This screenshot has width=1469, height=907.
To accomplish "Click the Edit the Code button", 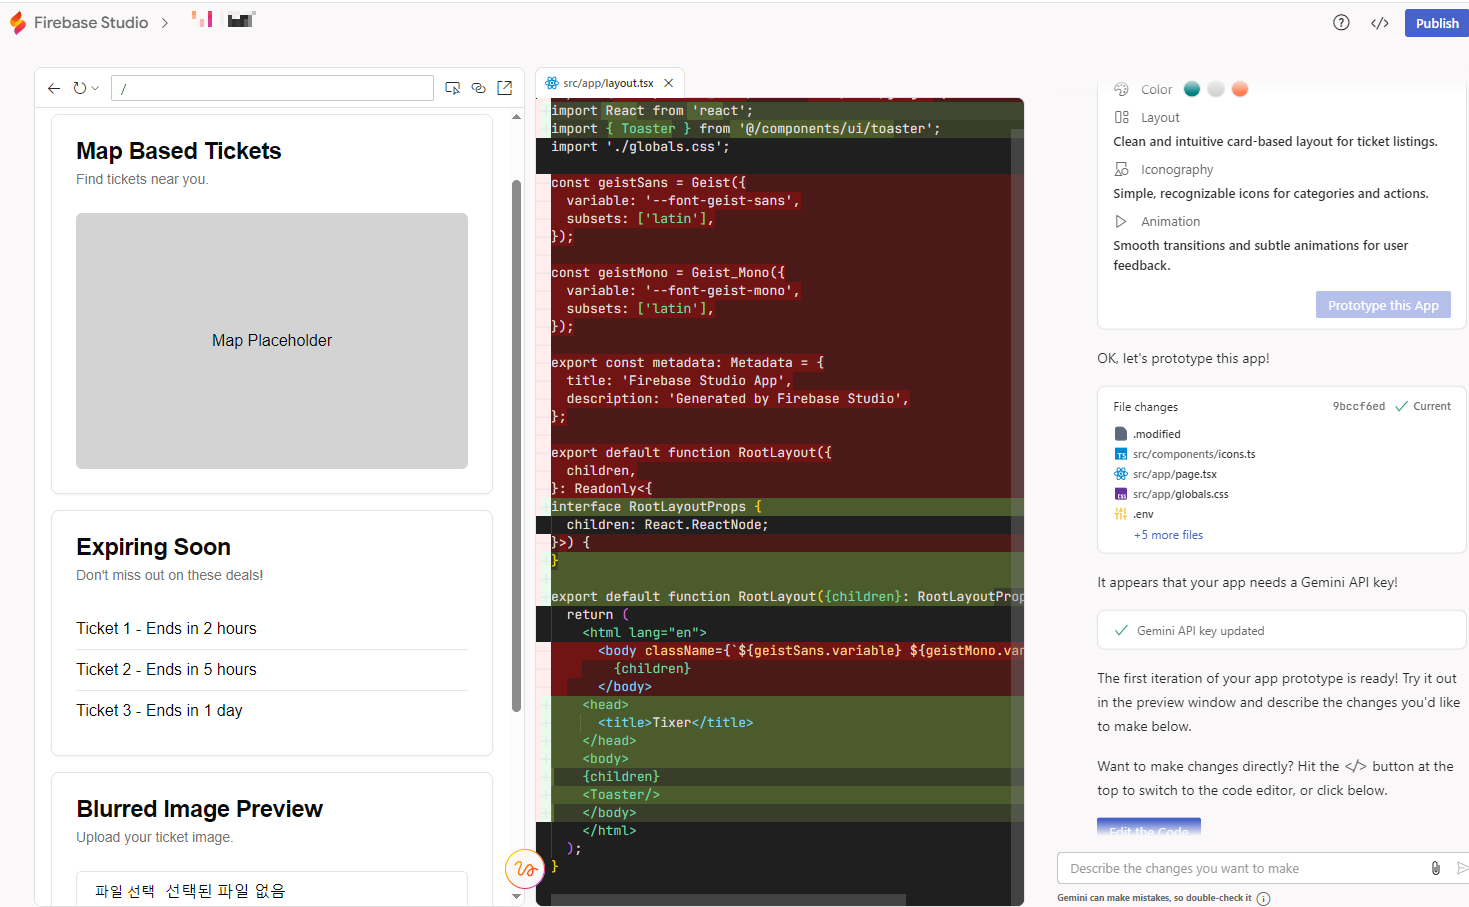I will 1148,827.
